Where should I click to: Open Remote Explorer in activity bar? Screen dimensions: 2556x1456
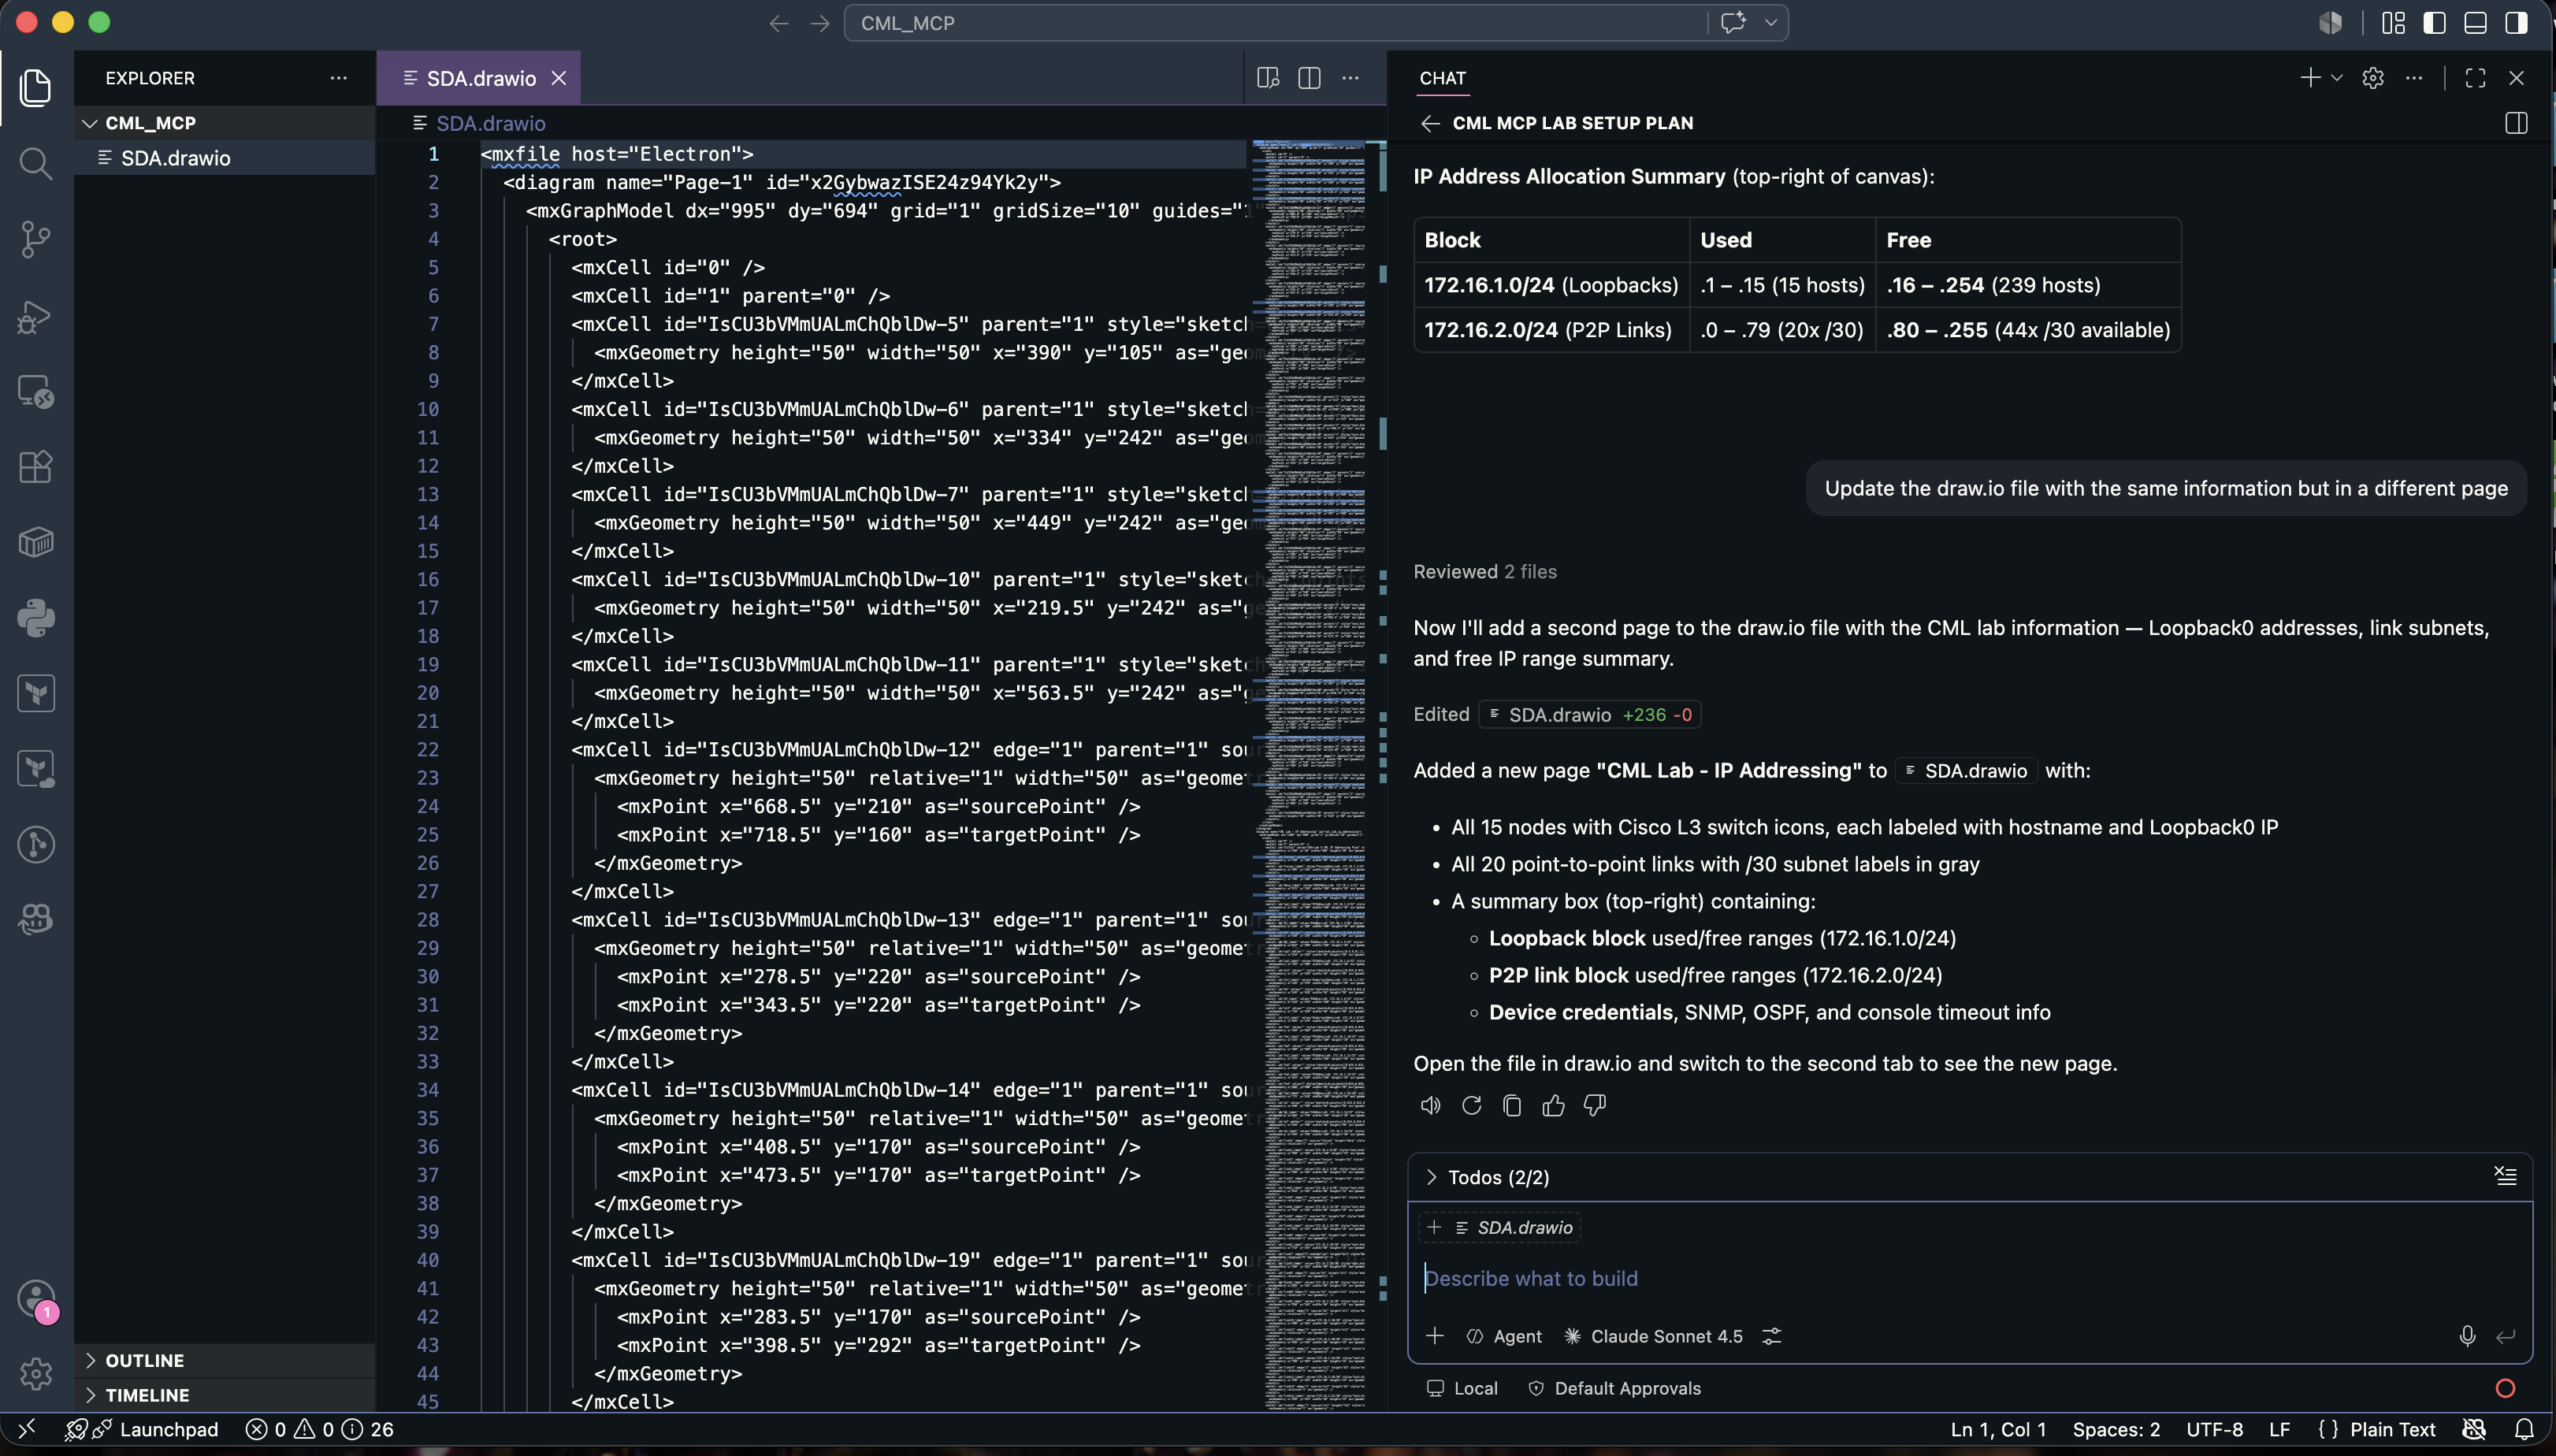36,392
